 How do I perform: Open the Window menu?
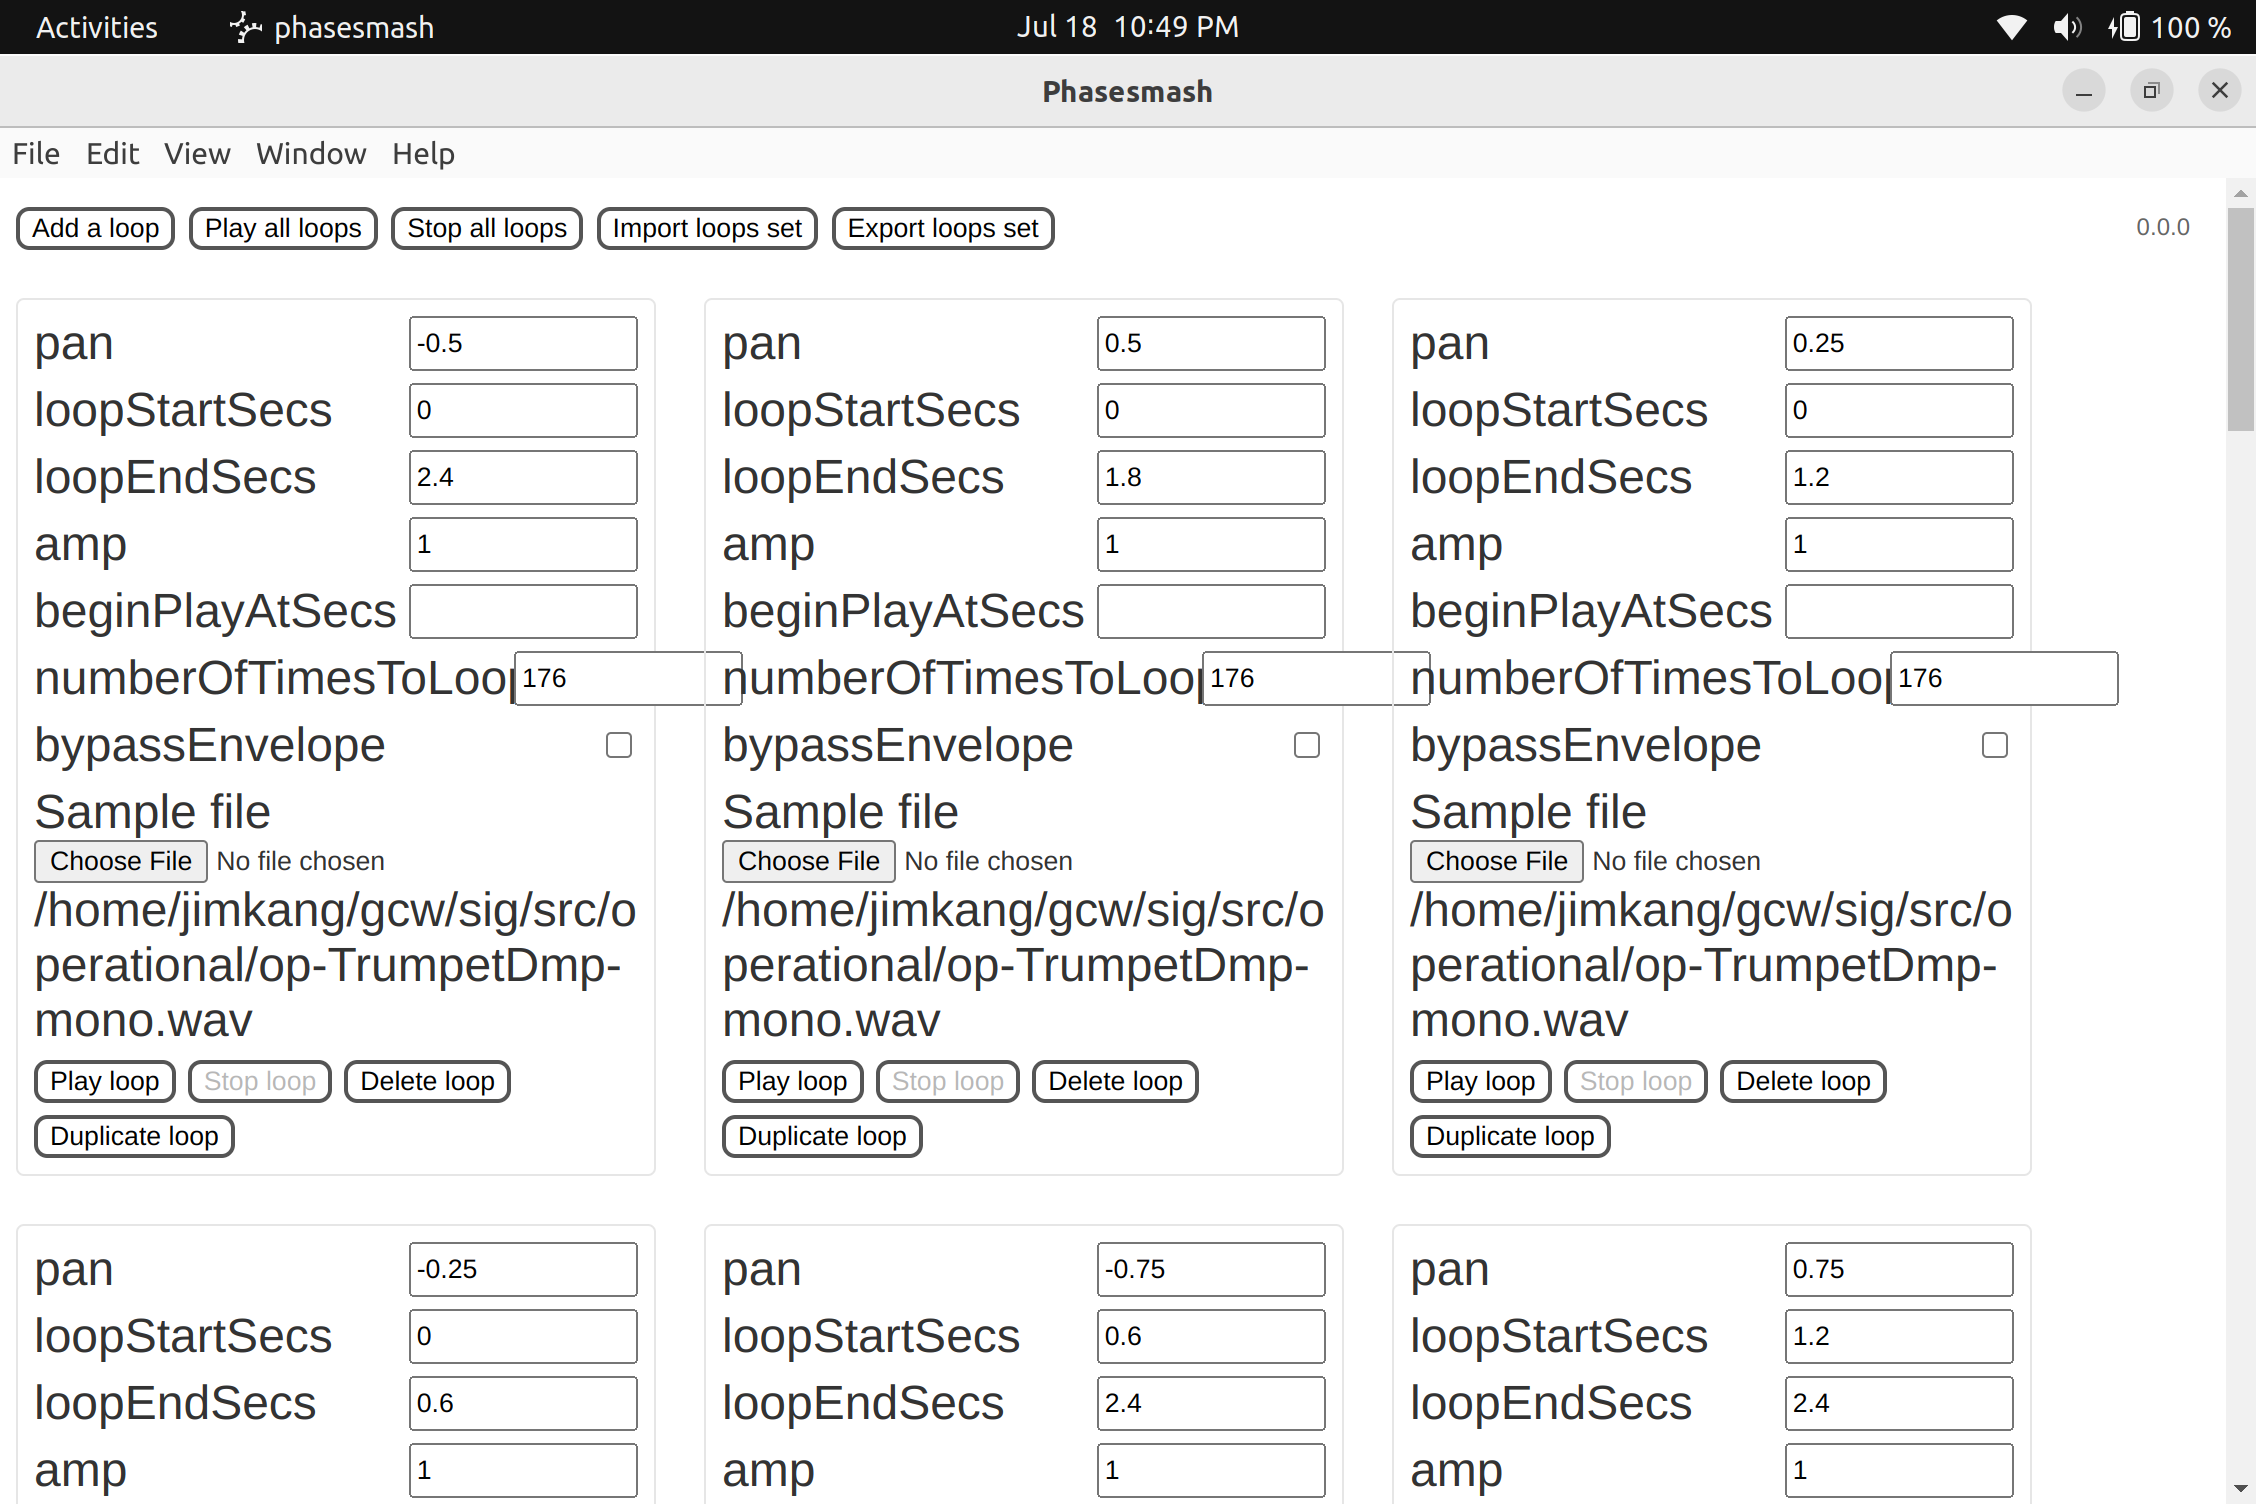point(311,154)
